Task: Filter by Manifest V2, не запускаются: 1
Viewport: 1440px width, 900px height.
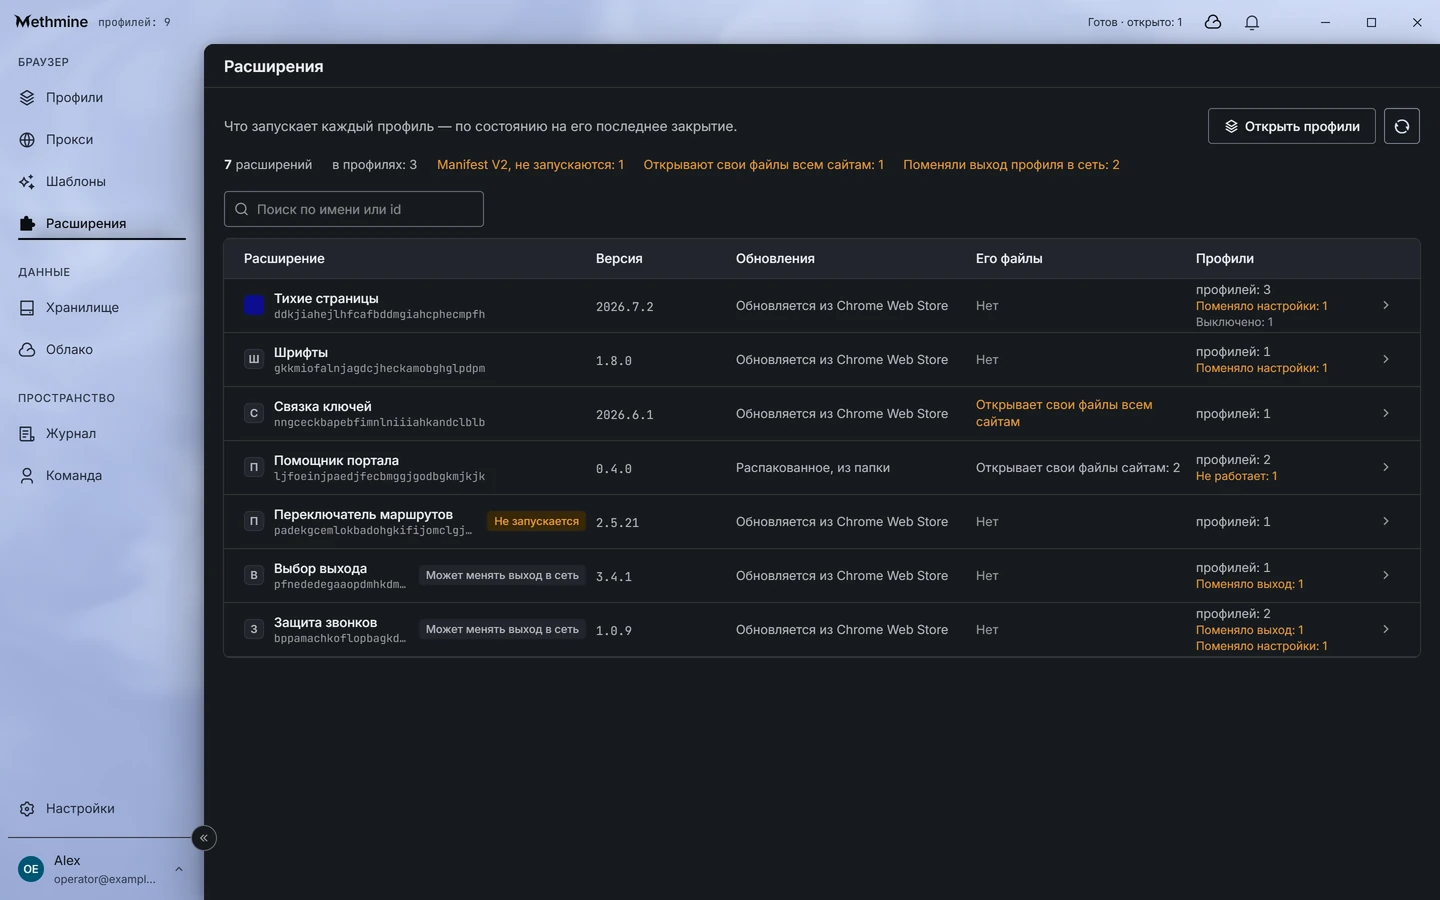Action: pos(530,165)
